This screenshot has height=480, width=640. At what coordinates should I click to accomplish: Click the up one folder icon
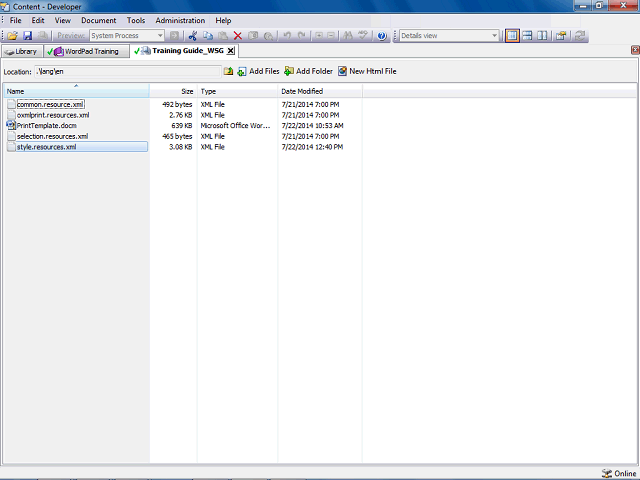(x=228, y=71)
